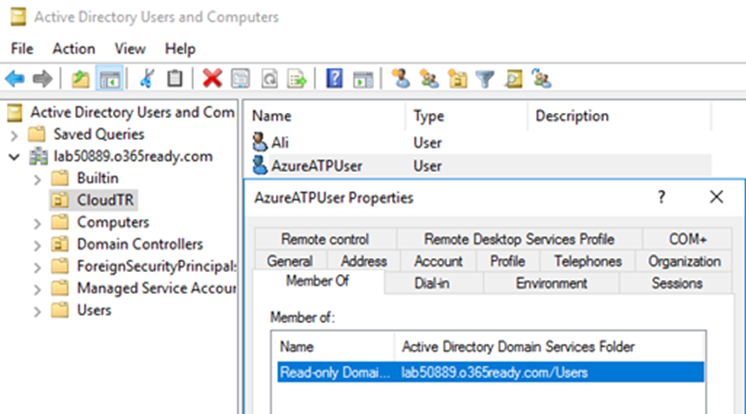
Task: Expand the Domain Controllers OU
Action: 38,245
